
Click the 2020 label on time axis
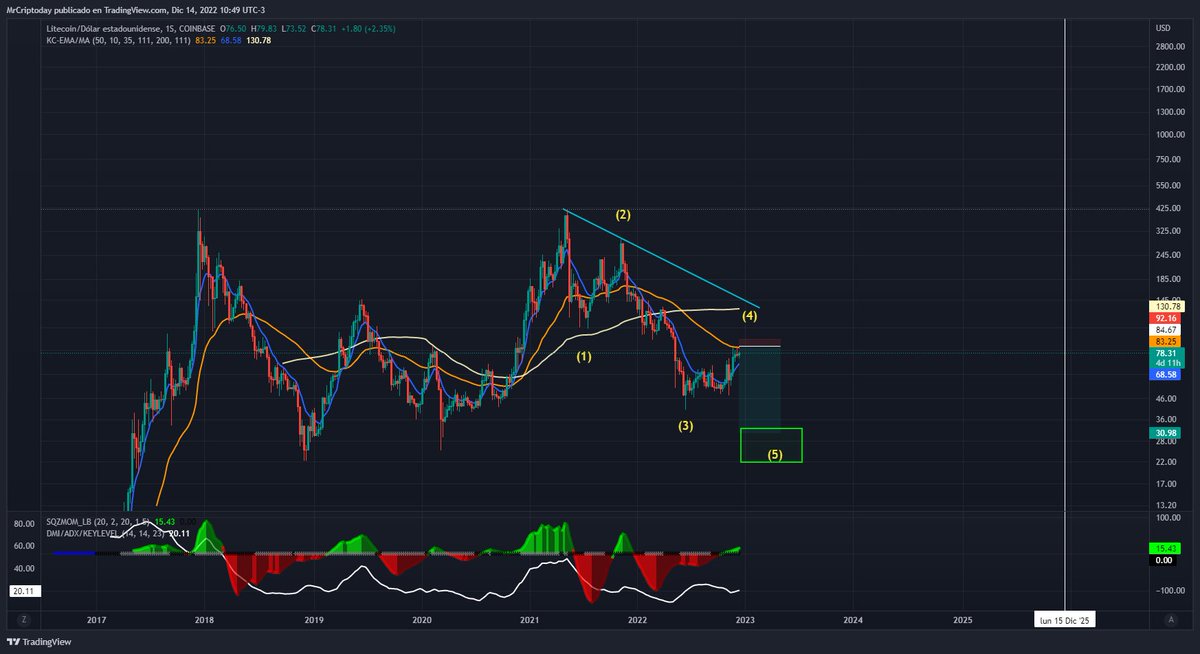tap(421, 620)
